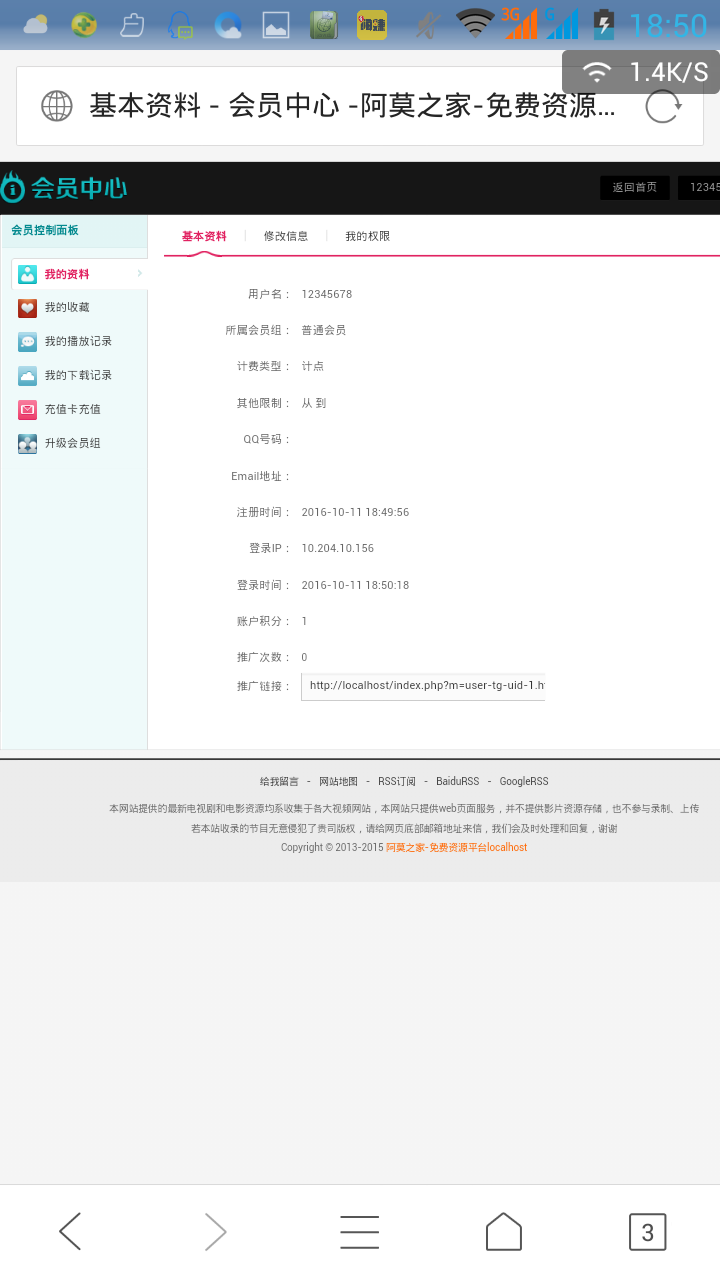Tap the 1.4K/S network speed overlay

tap(641, 72)
